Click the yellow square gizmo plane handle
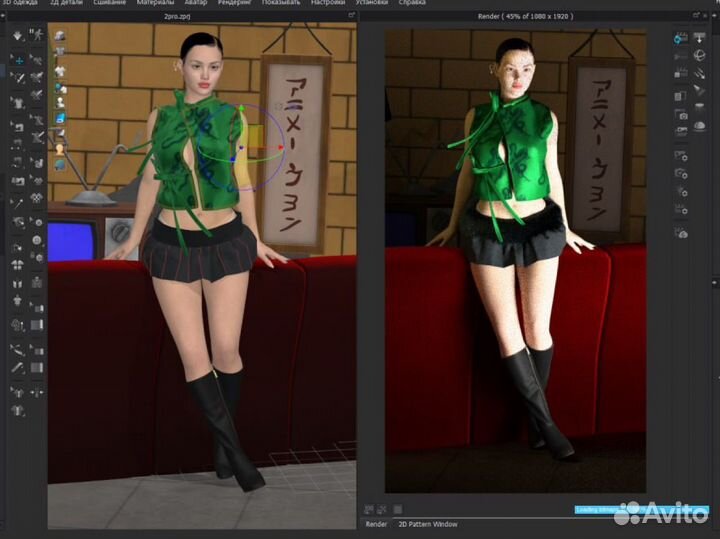This screenshot has width=720, height=539. click(256, 136)
